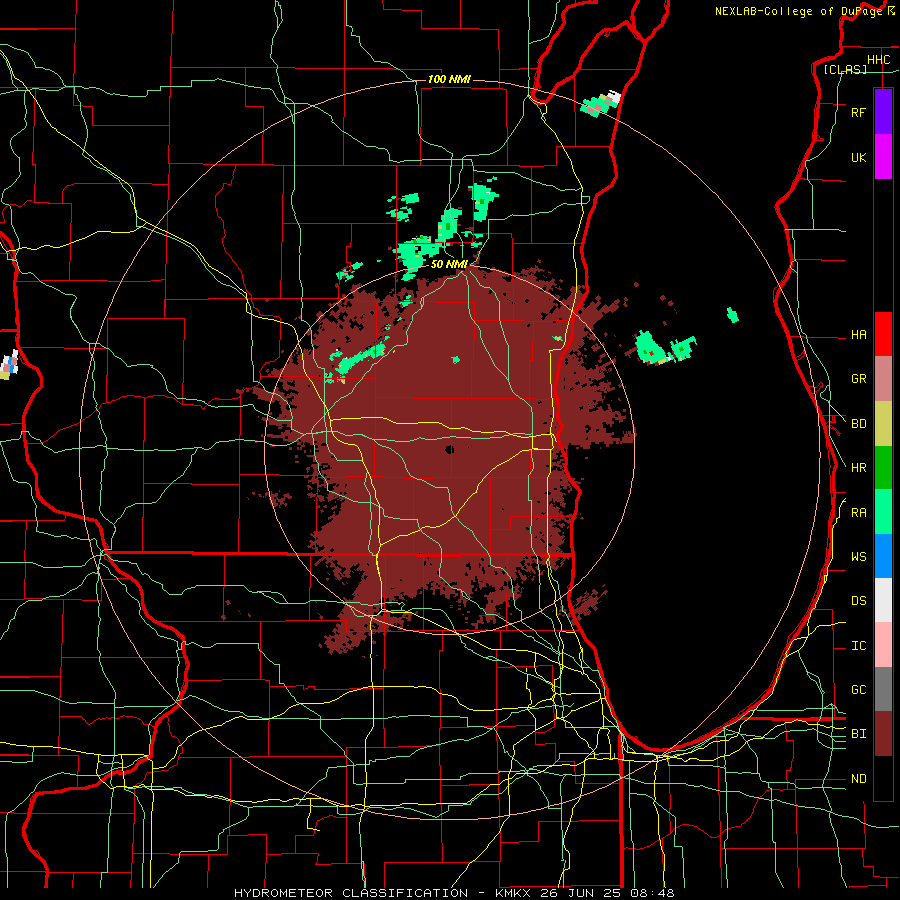This screenshot has height=900, width=900.
Task: Select the yellow BD legend swatch
Action: click(x=883, y=424)
